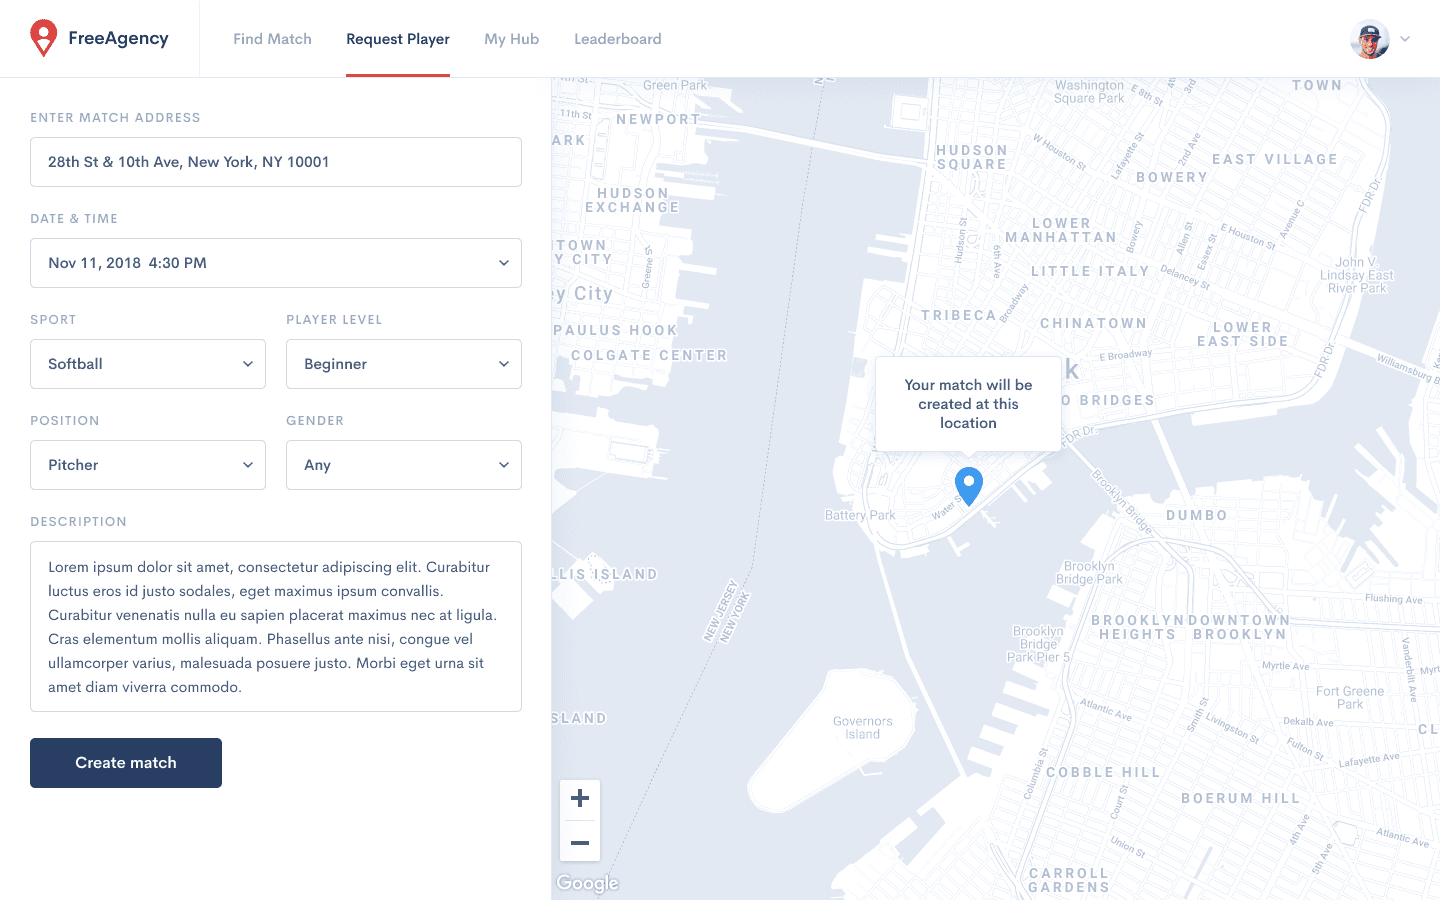
Task: Click inside the Description text area
Action: coord(276,627)
